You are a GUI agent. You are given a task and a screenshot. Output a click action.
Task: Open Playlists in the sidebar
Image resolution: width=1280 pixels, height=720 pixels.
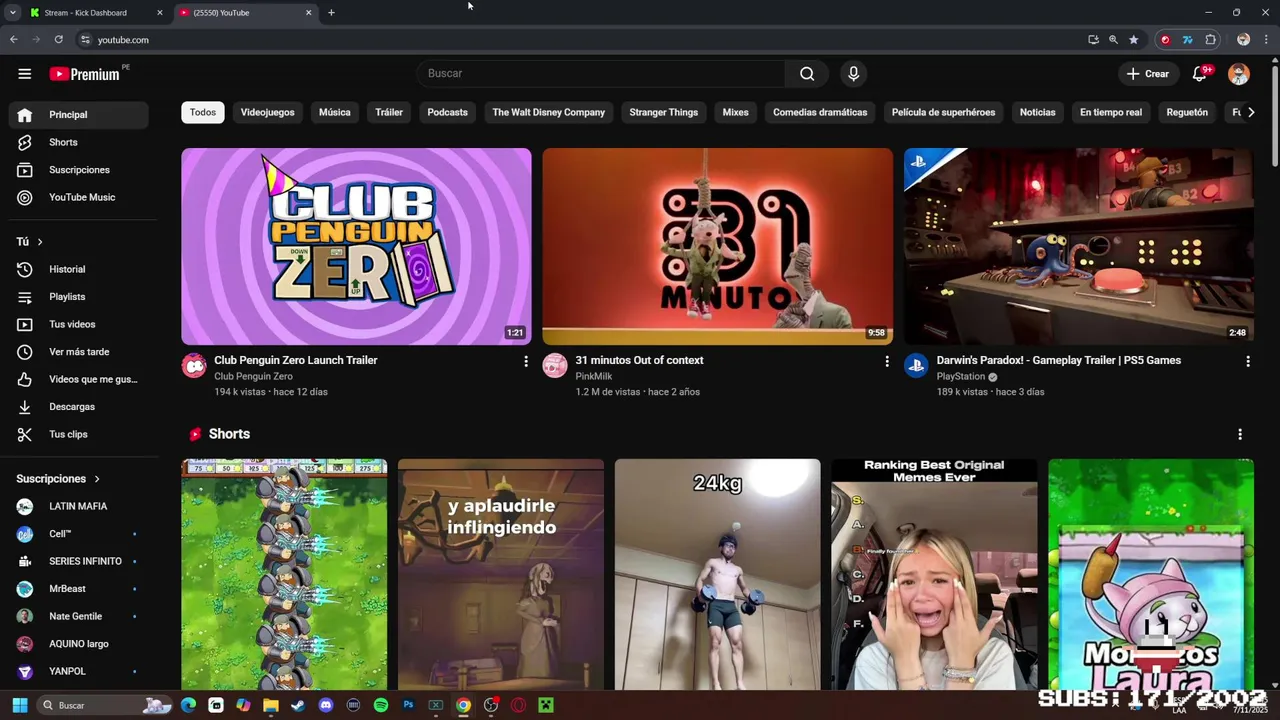click(79, 297)
